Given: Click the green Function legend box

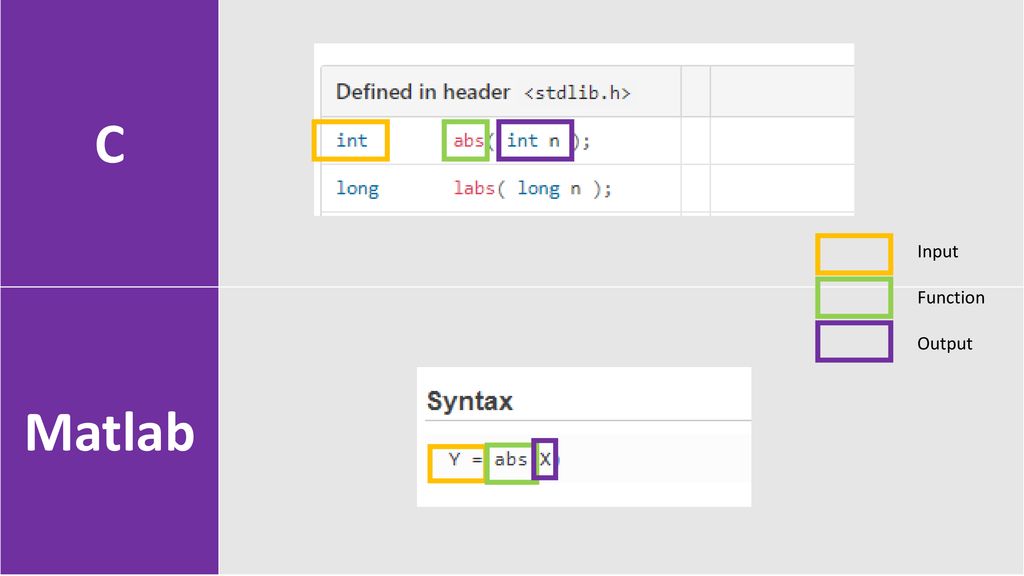Looking at the screenshot, I should (x=853, y=298).
